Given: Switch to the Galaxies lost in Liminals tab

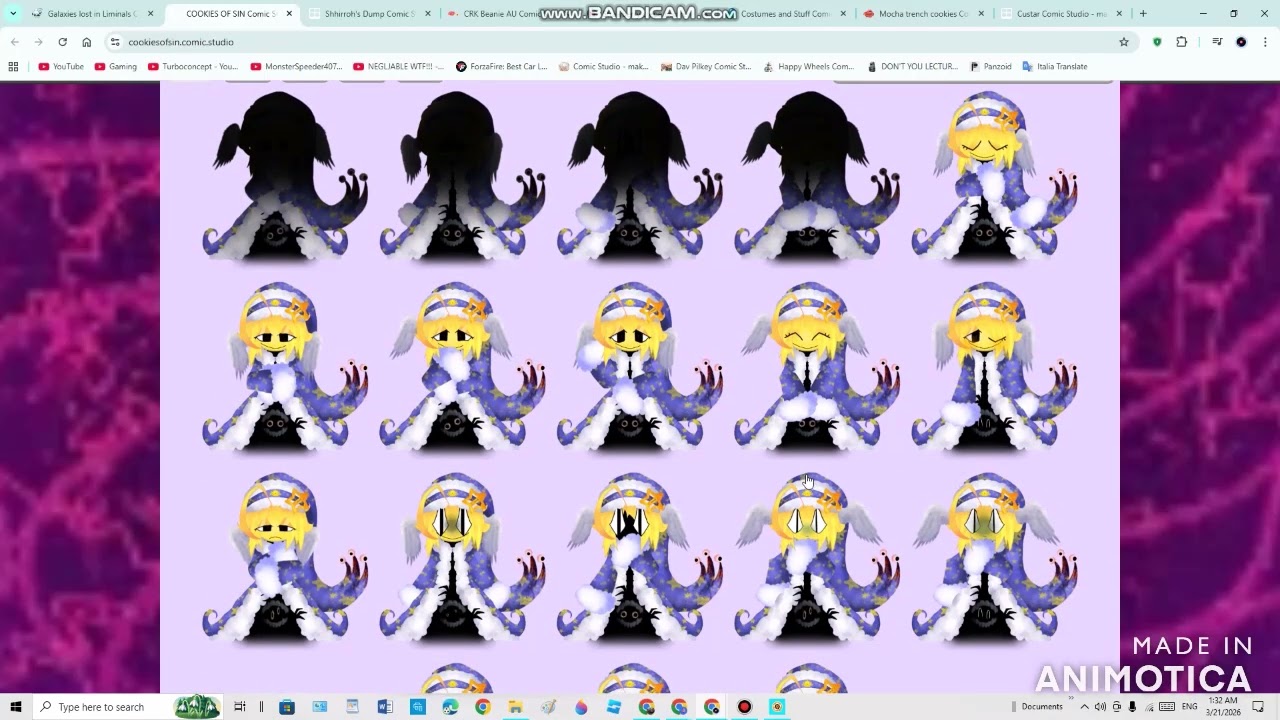Looking at the screenshot, I should 90,14.
